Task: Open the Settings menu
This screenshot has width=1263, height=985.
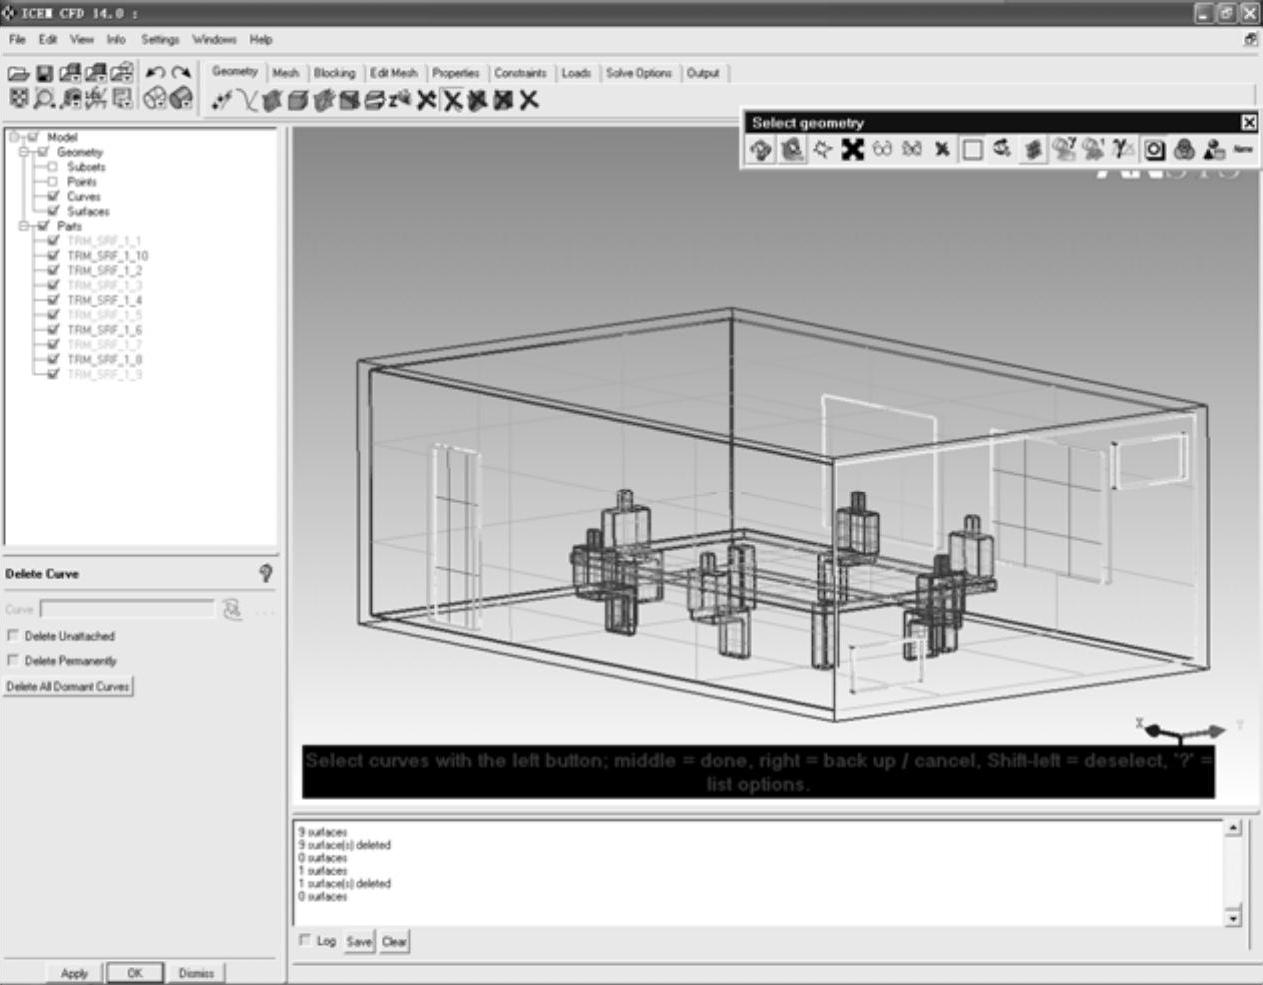Action: coord(160,40)
